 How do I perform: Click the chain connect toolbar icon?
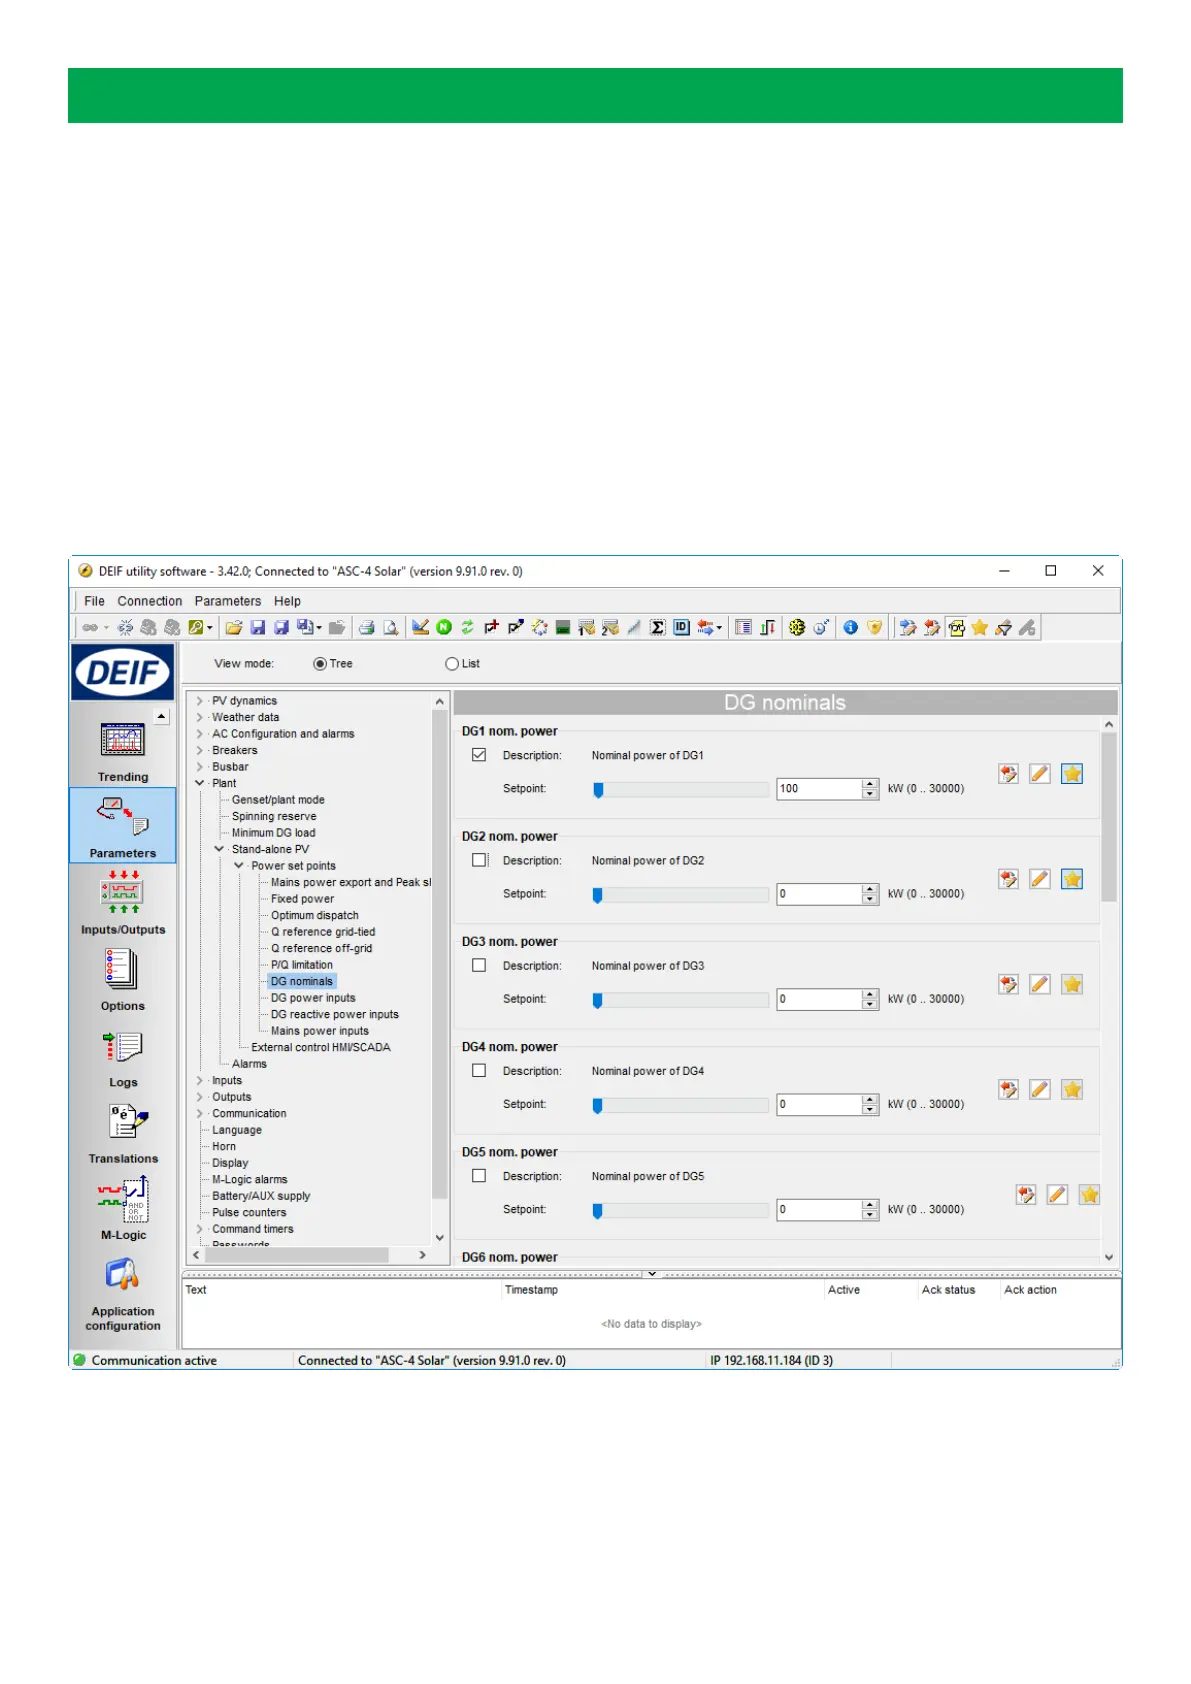coord(90,627)
